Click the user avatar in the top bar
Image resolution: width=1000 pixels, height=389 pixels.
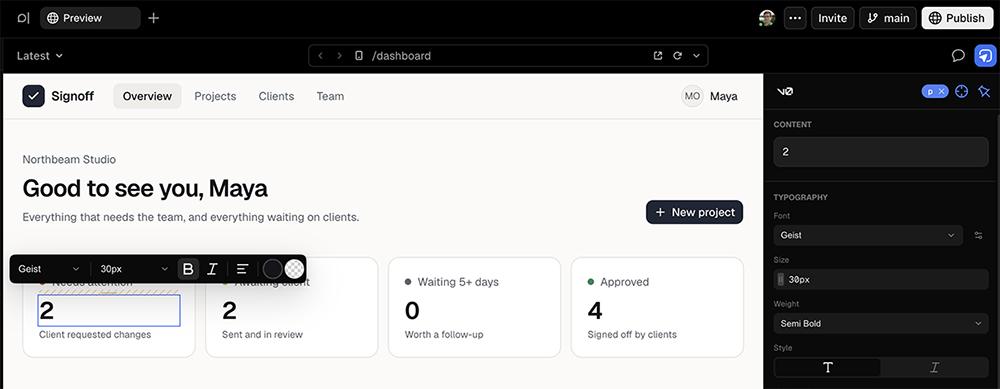767,18
